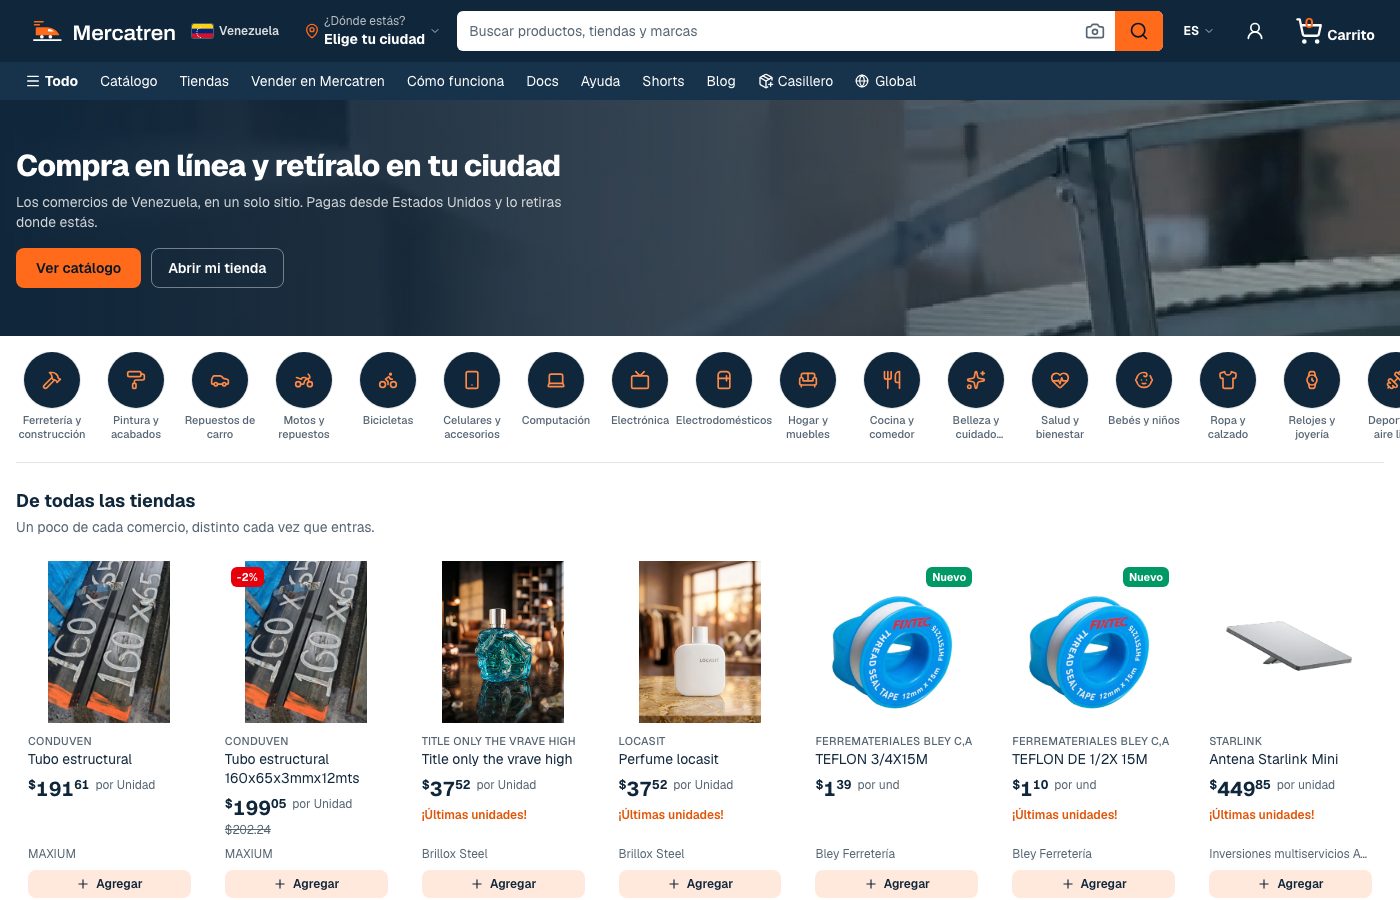Open Ropa y calzado category
Viewport: 1400px width, 900px height.
click(1228, 396)
